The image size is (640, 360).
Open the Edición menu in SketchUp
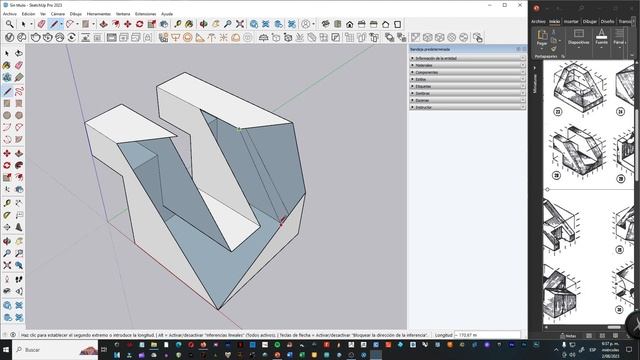point(28,14)
